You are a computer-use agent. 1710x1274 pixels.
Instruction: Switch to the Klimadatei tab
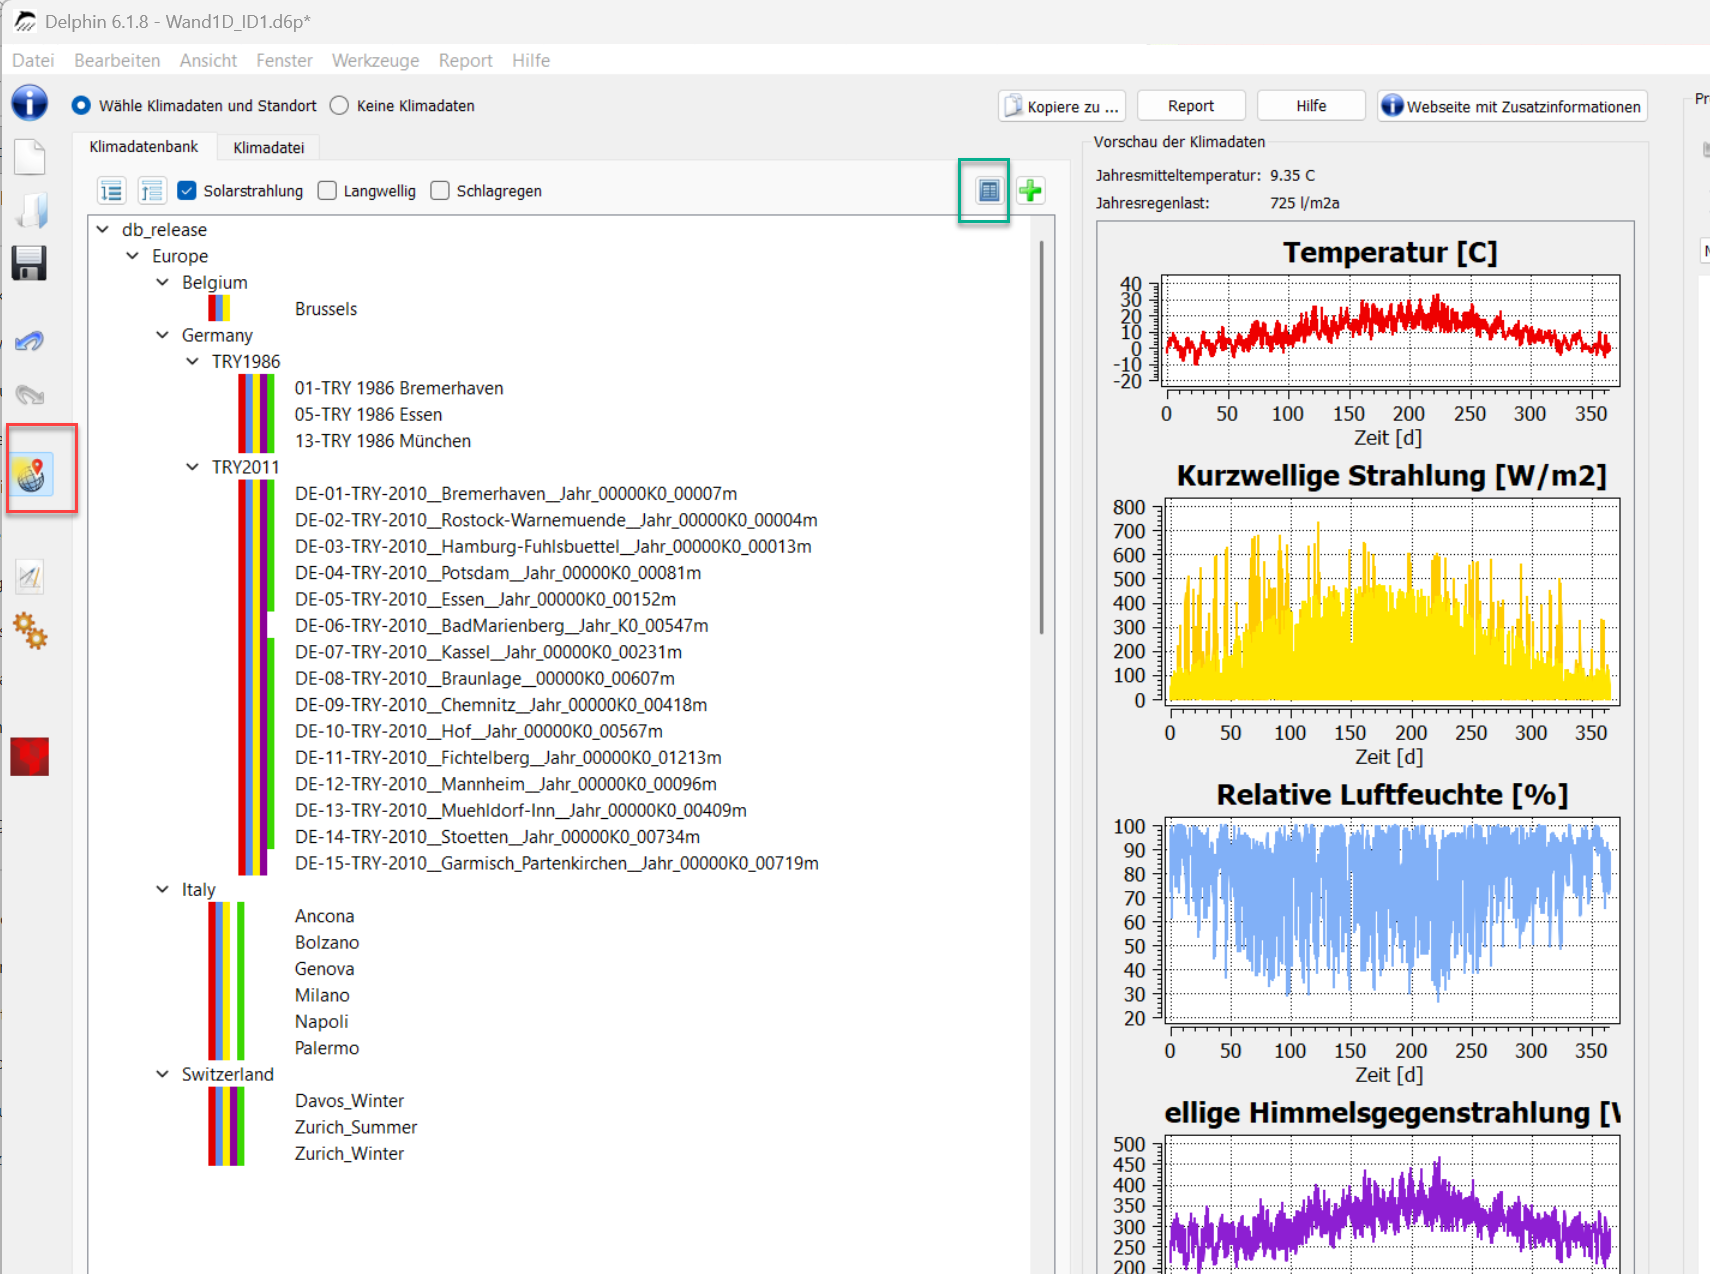268,148
